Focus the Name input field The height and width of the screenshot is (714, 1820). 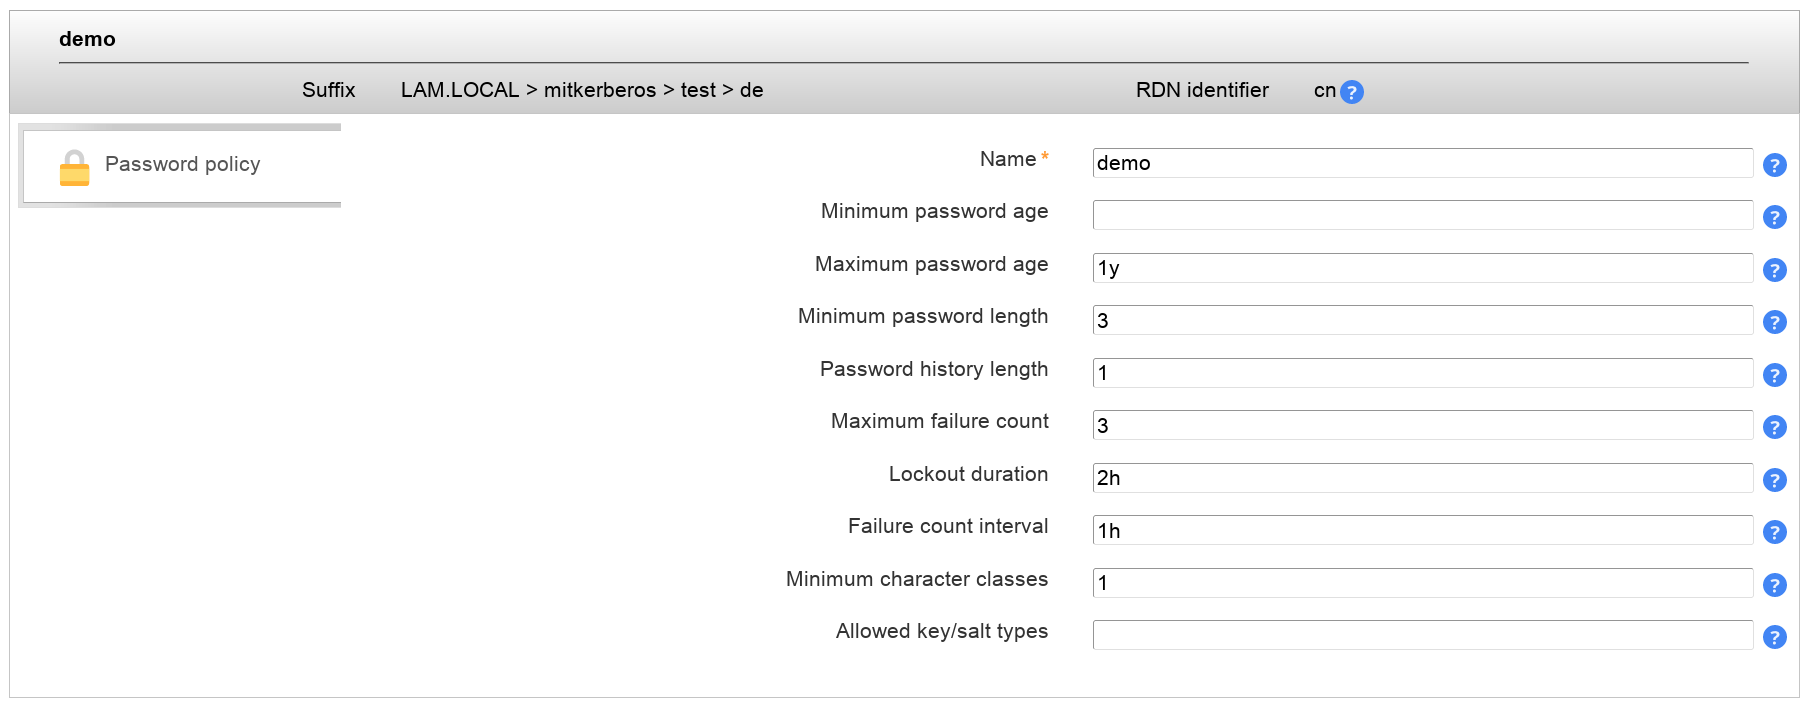point(1421,163)
